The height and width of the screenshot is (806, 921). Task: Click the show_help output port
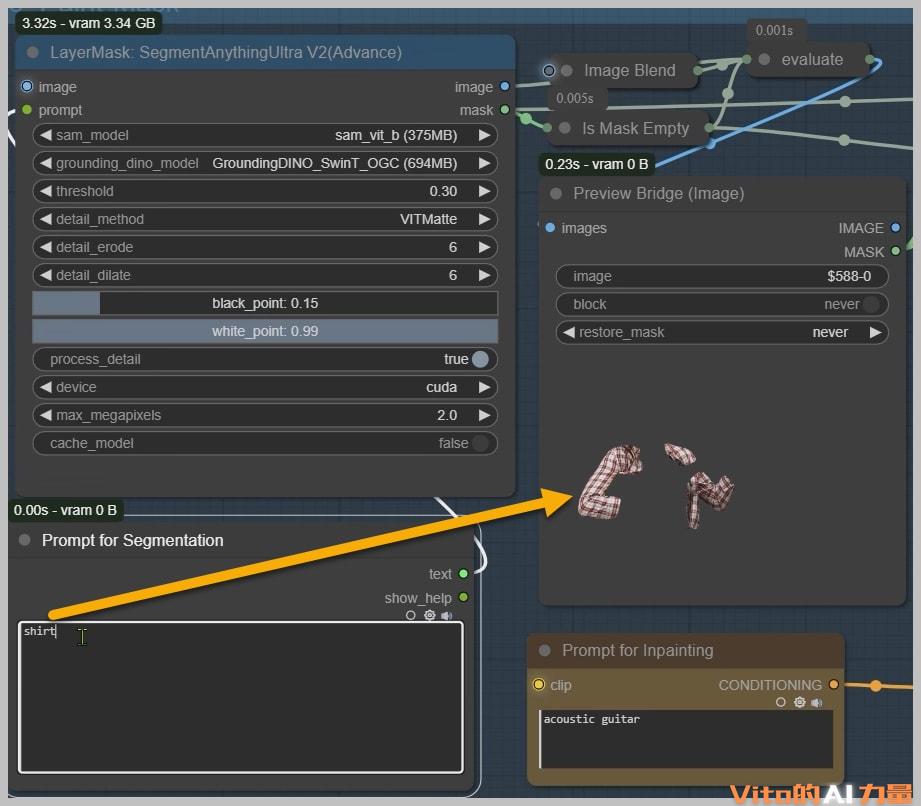click(x=463, y=597)
